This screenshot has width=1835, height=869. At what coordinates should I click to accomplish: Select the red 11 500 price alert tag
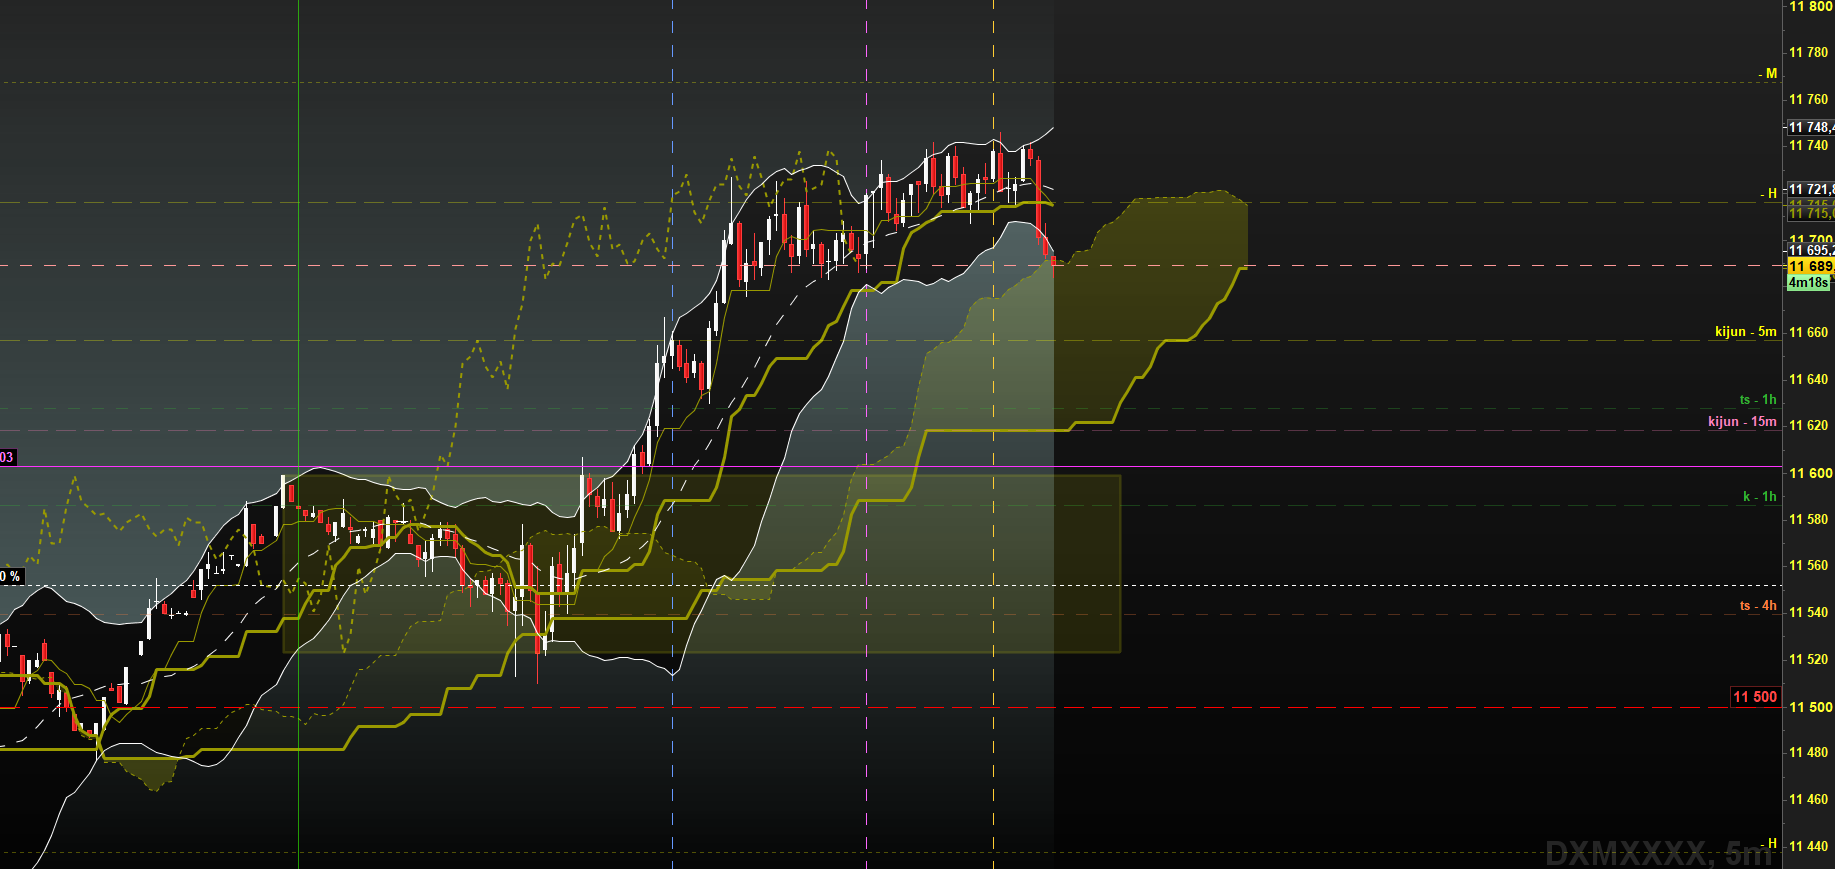click(1755, 697)
